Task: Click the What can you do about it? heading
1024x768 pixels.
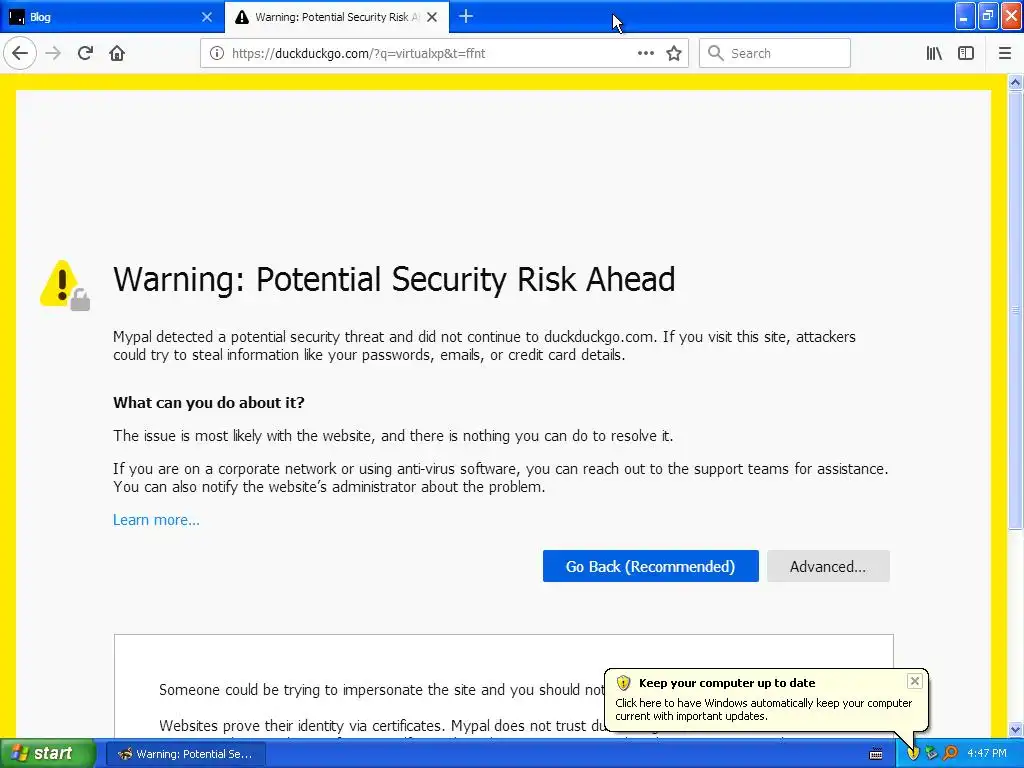Action: tap(209, 402)
